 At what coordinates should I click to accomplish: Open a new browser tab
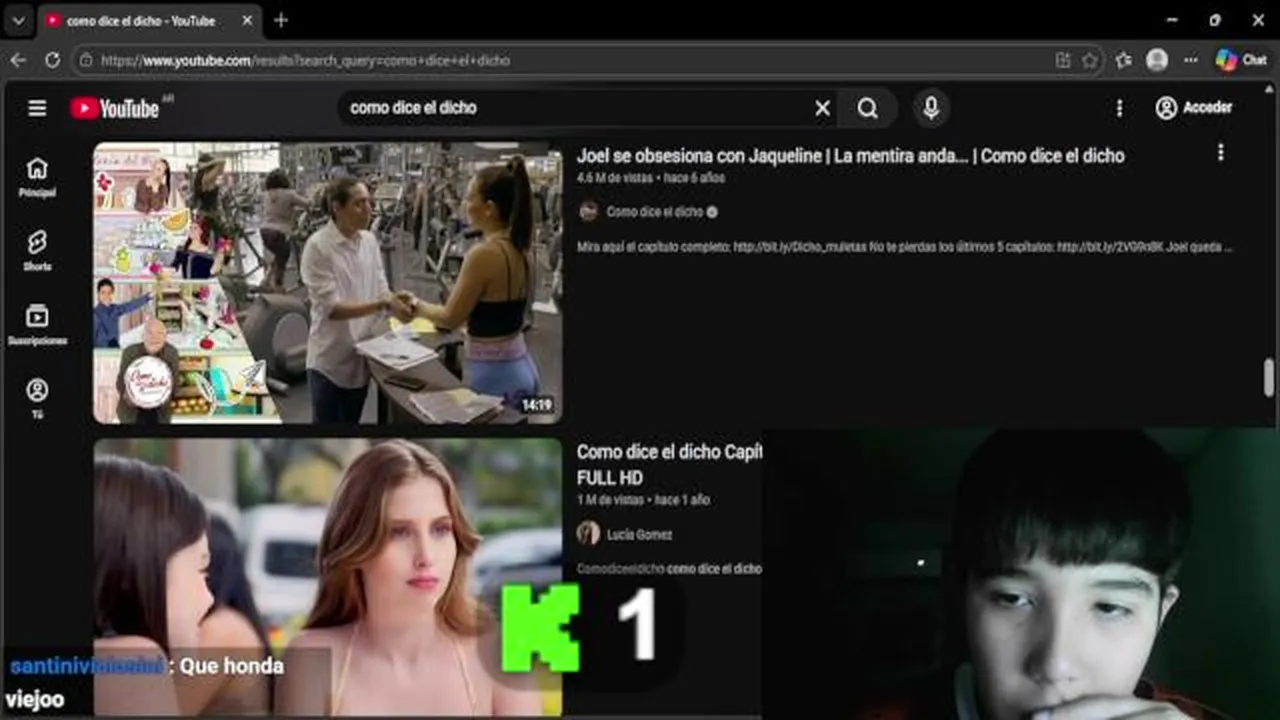coord(281,20)
